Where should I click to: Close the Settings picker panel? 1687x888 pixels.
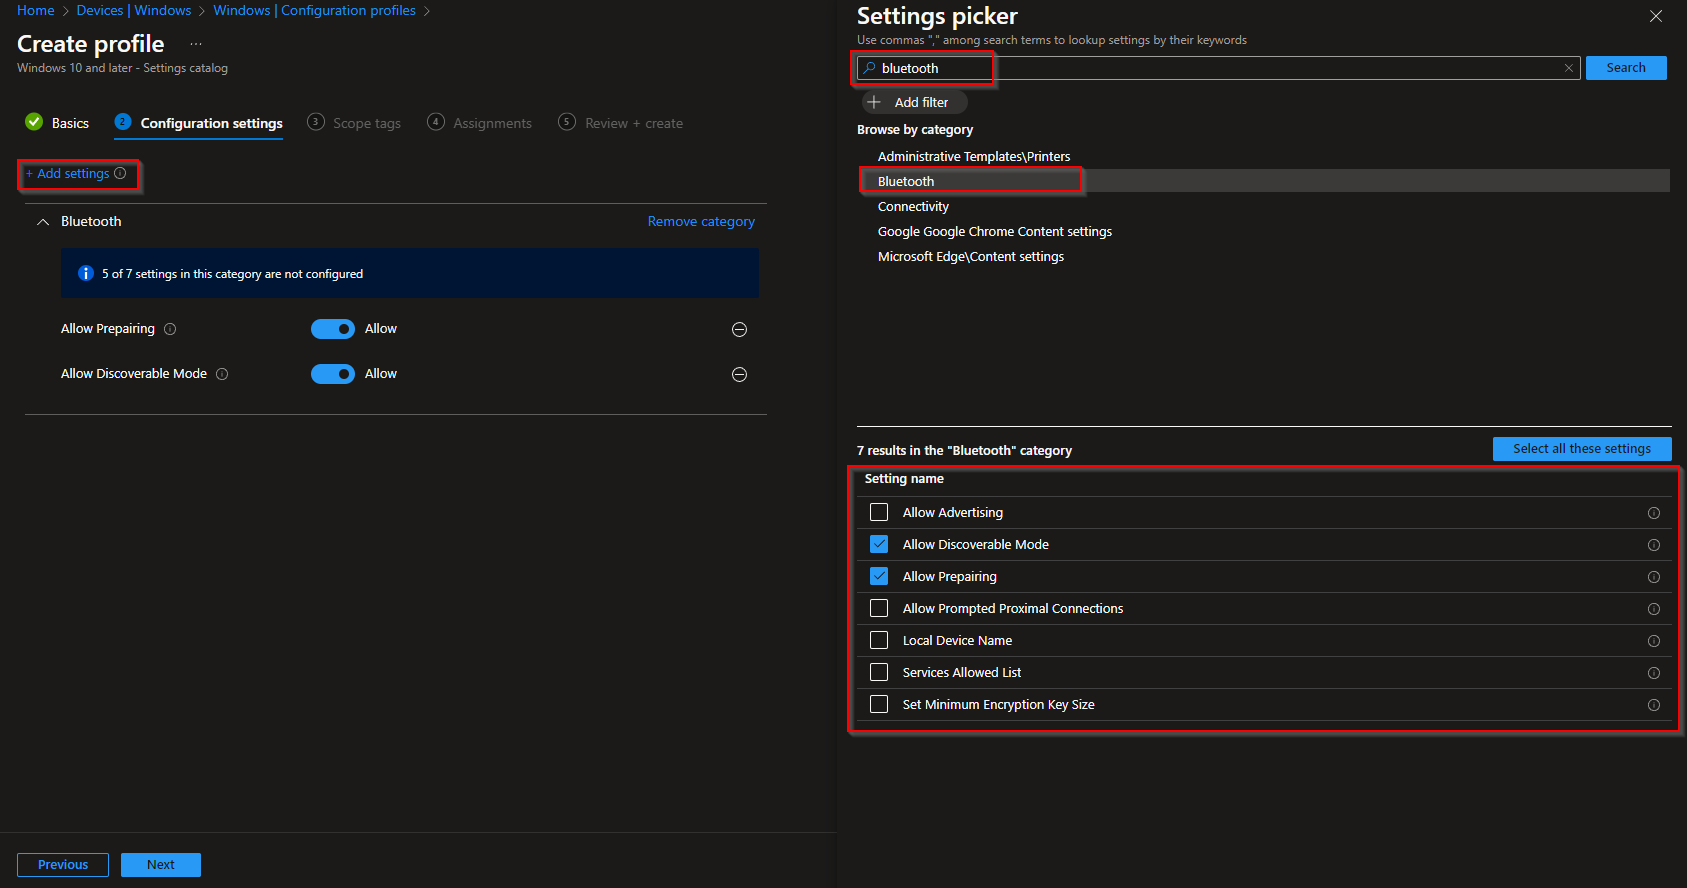1656,16
